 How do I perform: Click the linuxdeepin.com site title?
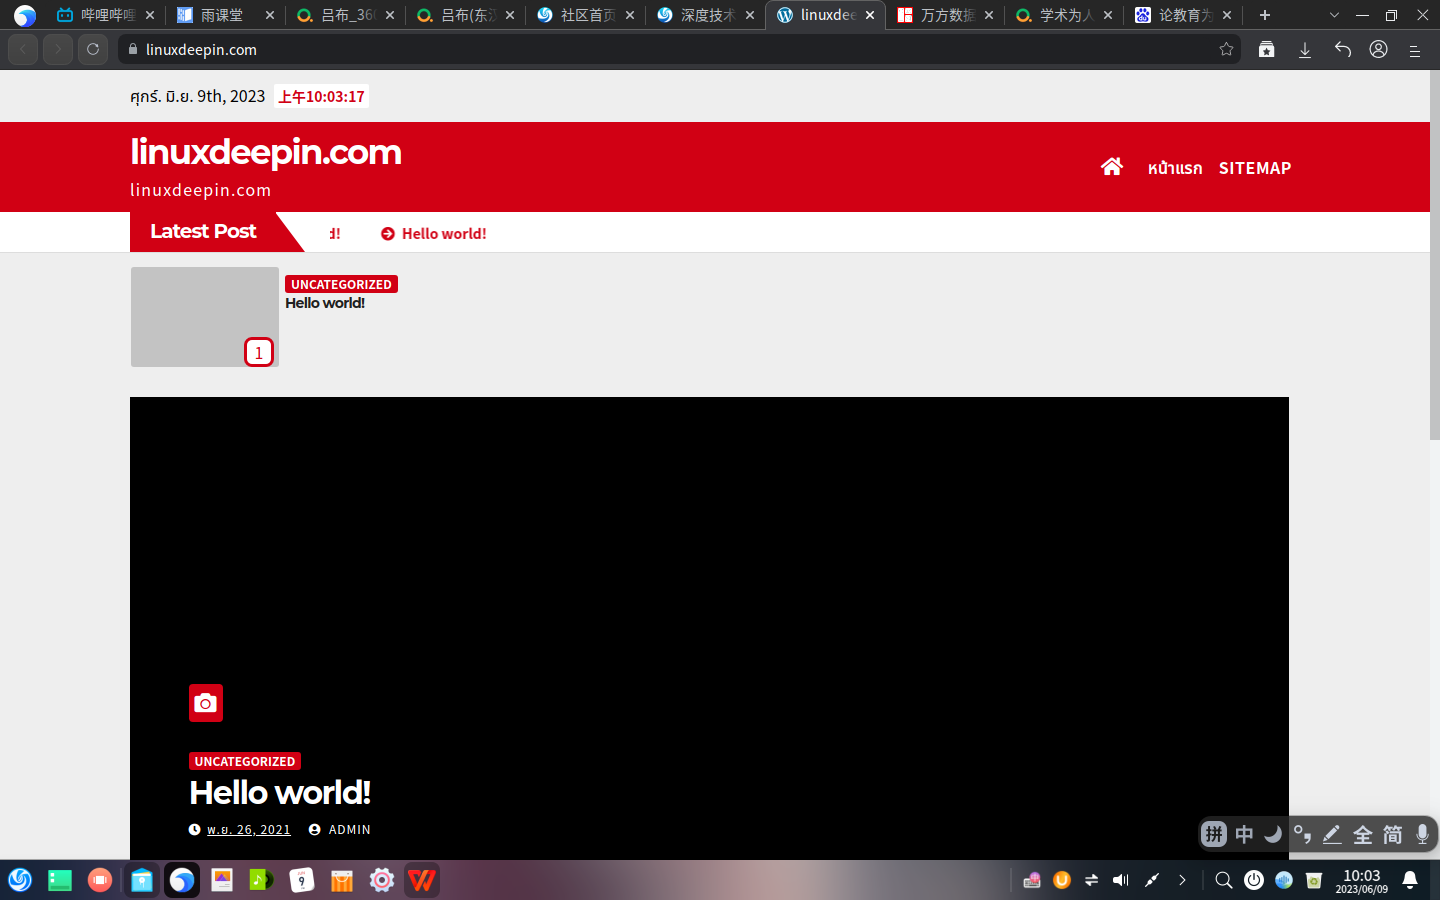[x=266, y=152]
